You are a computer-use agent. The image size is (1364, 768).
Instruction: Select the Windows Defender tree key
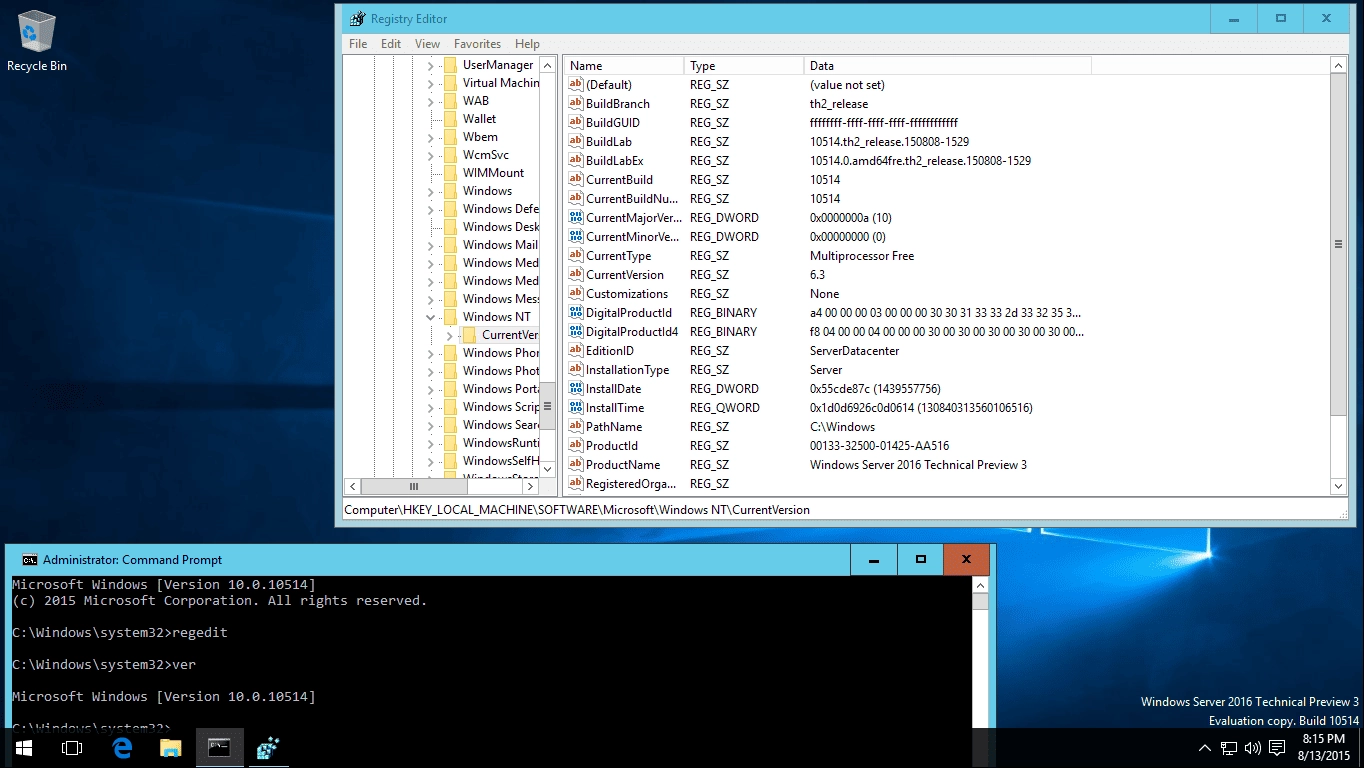click(500, 209)
